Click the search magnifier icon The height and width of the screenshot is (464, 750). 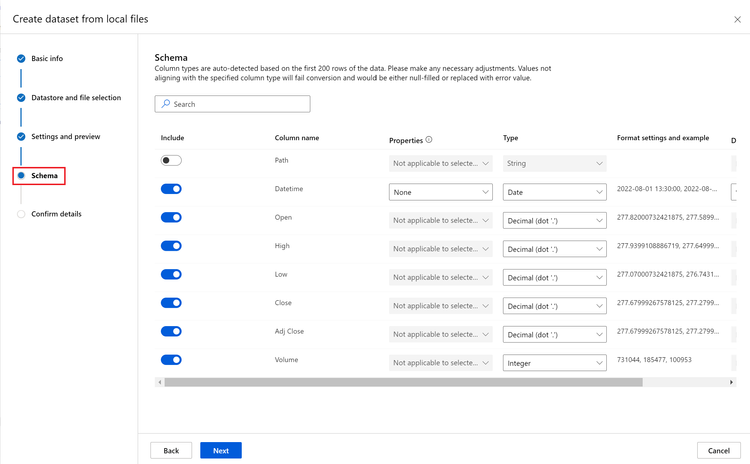pos(166,104)
